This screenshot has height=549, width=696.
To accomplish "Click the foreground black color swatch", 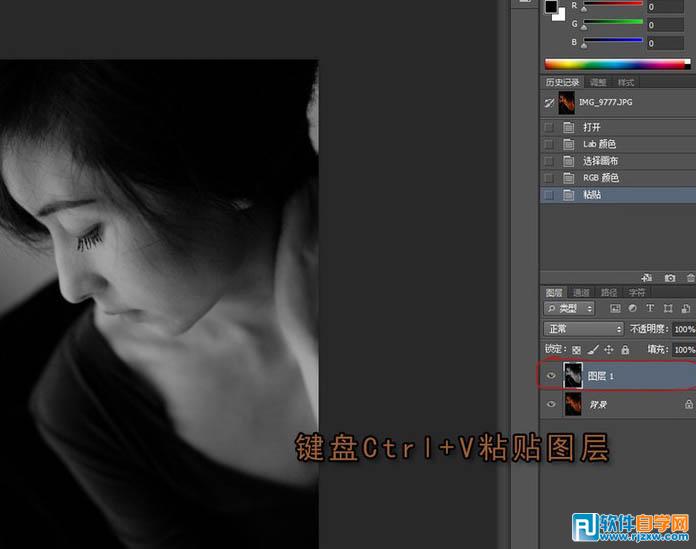I will (x=551, y=6).
